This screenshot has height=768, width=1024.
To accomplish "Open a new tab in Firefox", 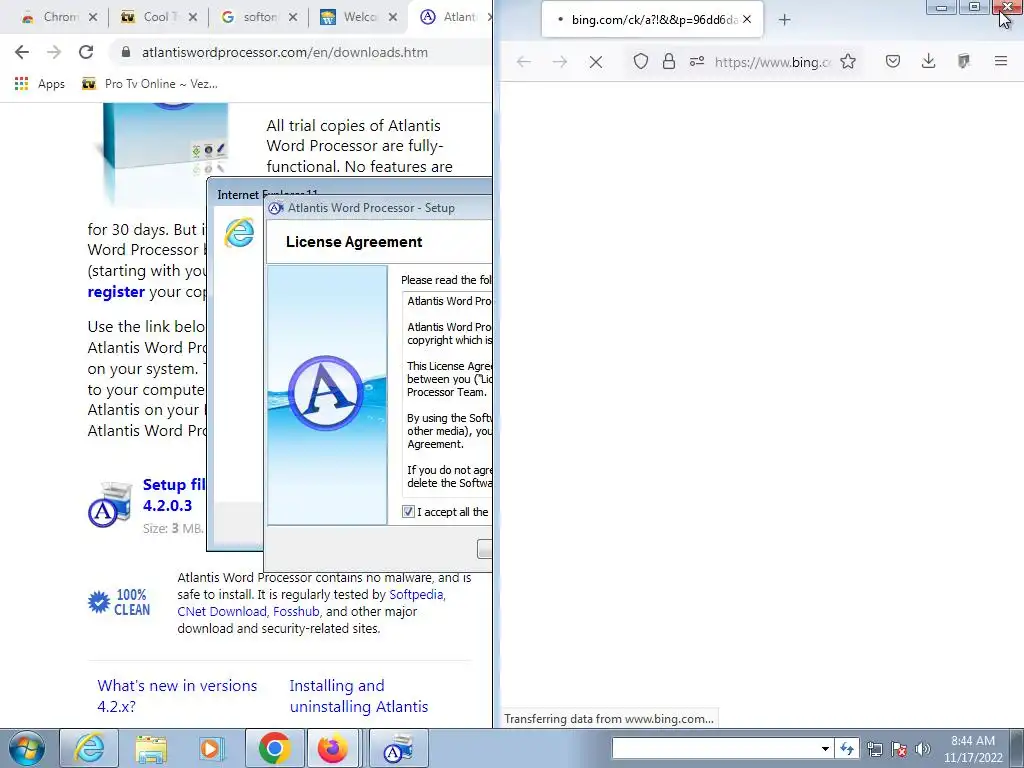I will [x=784, y=20].
